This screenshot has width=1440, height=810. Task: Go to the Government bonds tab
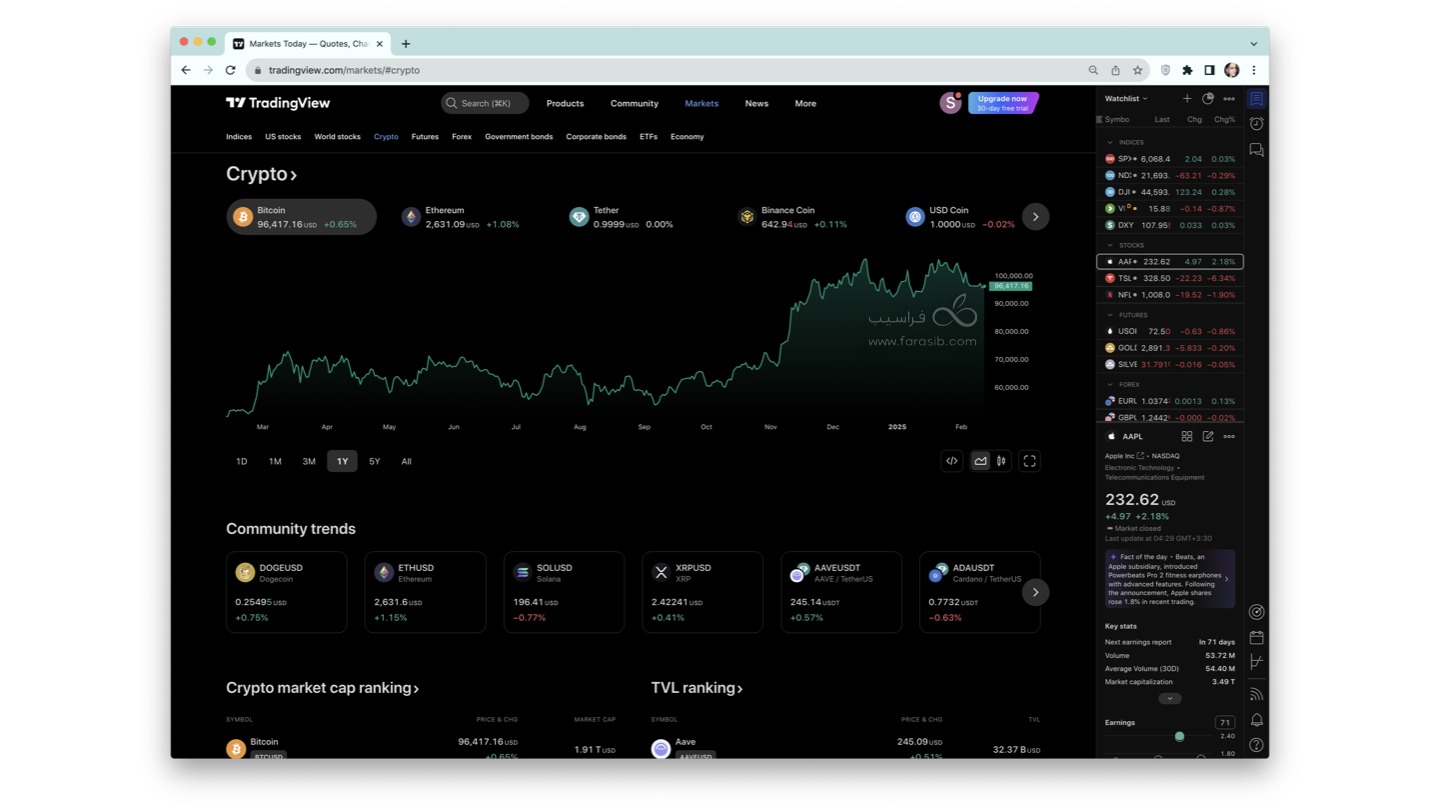[519, 137]
